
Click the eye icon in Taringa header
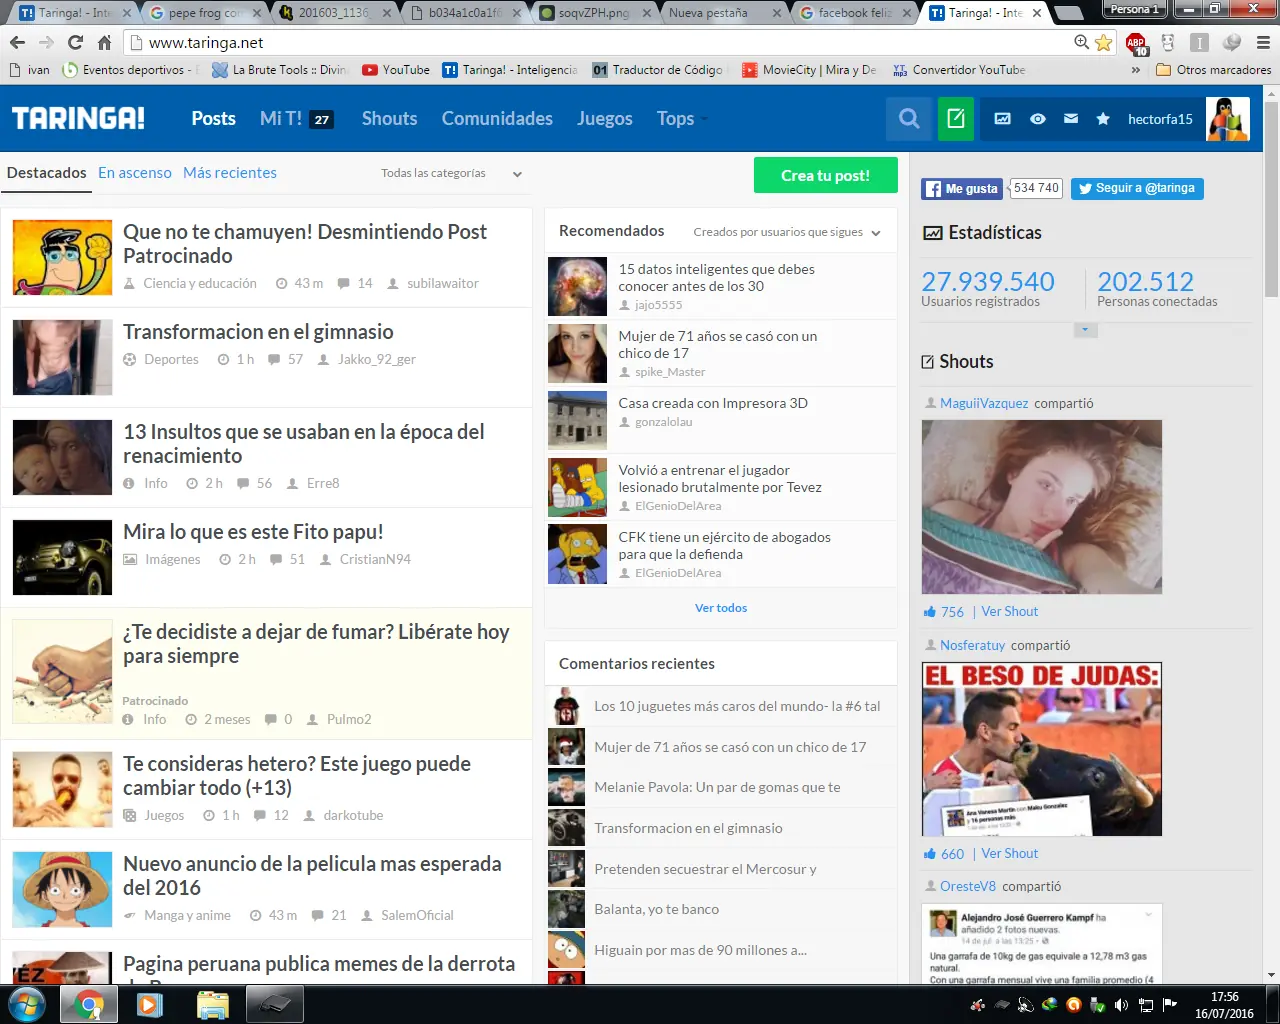(1038, 119)
